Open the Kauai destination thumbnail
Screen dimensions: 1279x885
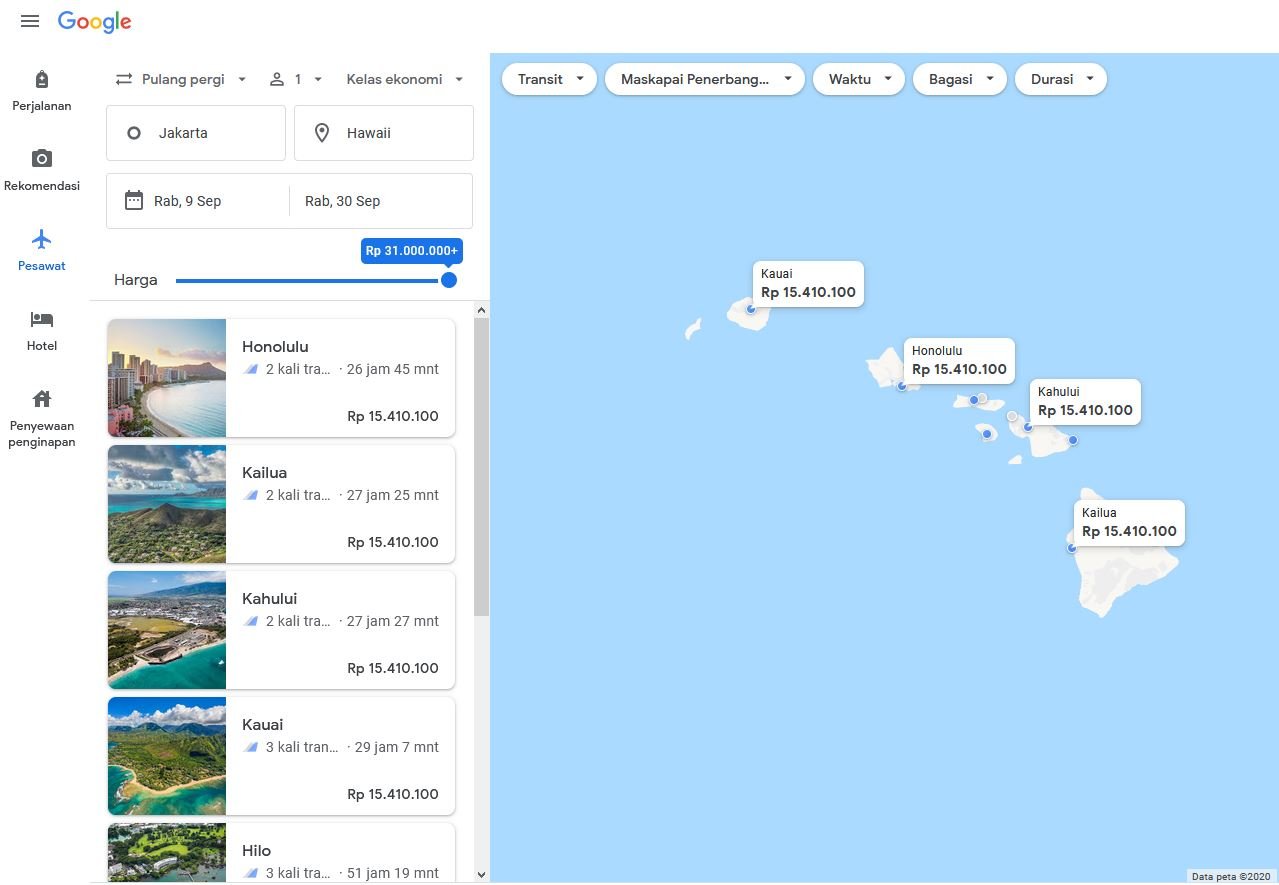[x=167, y=756]
